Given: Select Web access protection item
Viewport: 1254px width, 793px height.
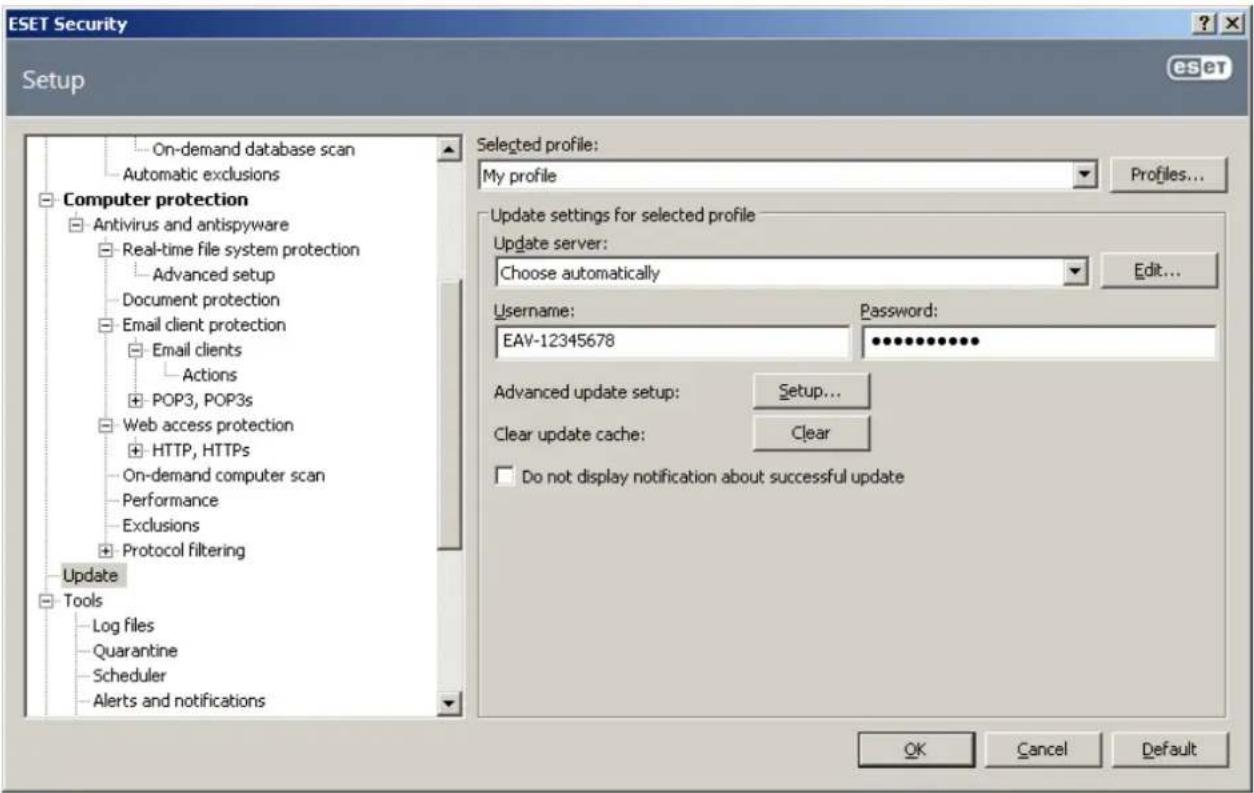Looking at the screenshot, I should [x=208, y=425].
